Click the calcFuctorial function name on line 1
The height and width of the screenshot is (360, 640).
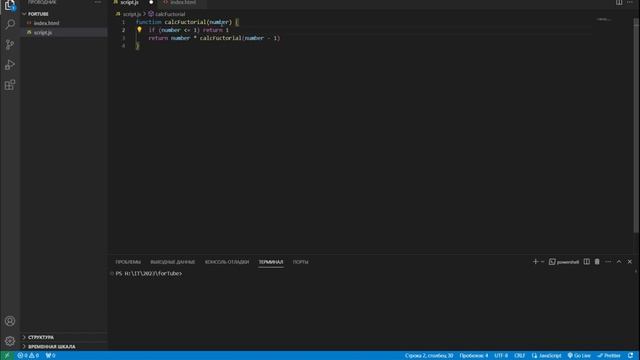click(x=185, y=22)
